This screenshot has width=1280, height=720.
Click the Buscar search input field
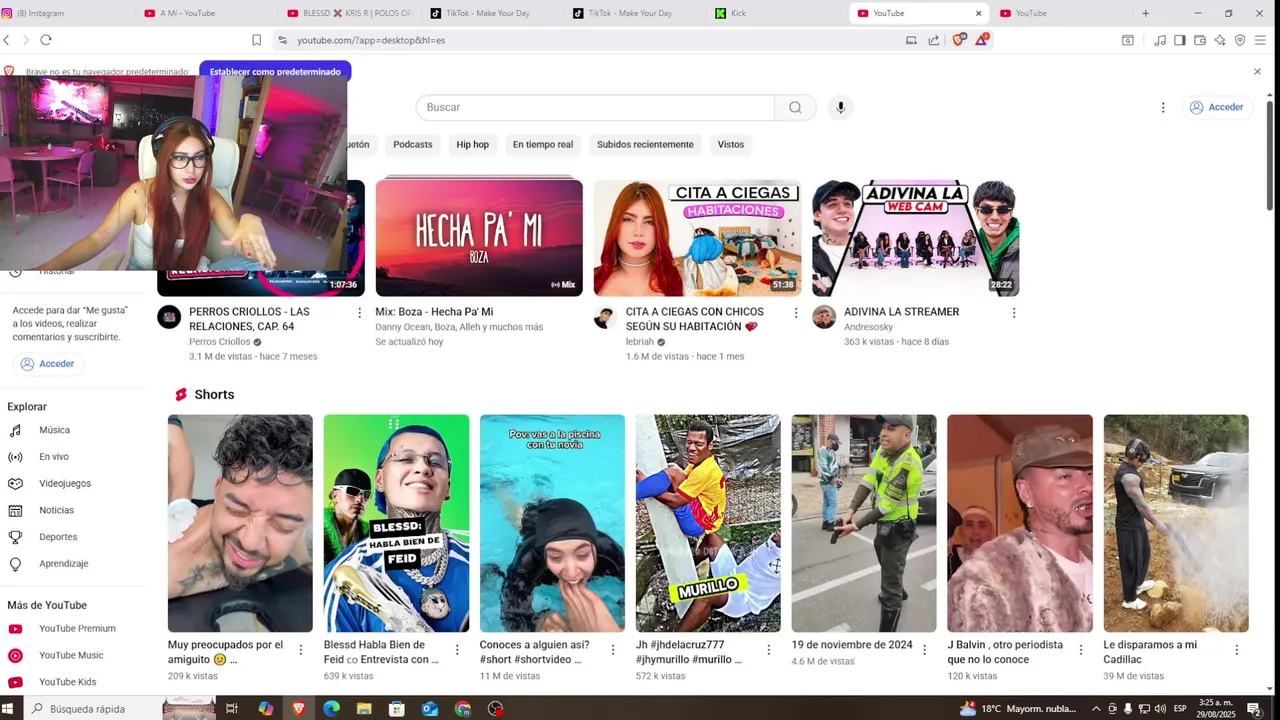tap(595, 107)
